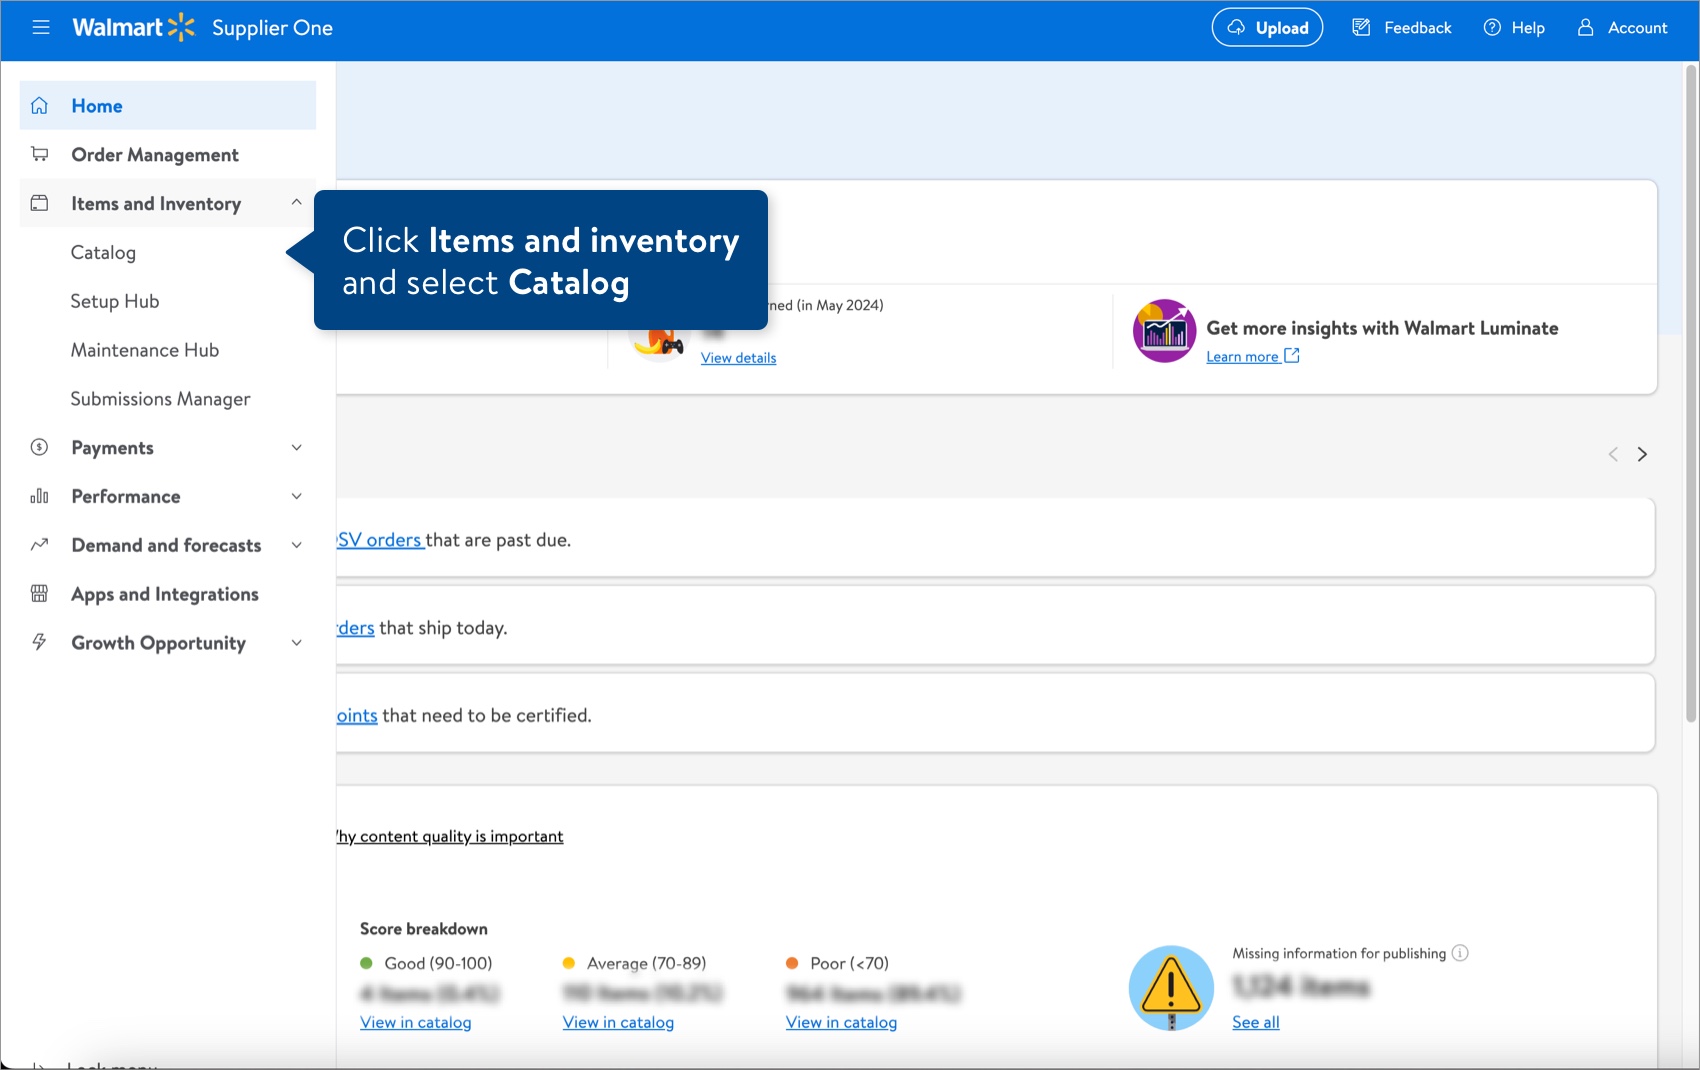Viewport: 1700px width, 1070px height.
Task: Open Account options
Action: click(1622, 27)
